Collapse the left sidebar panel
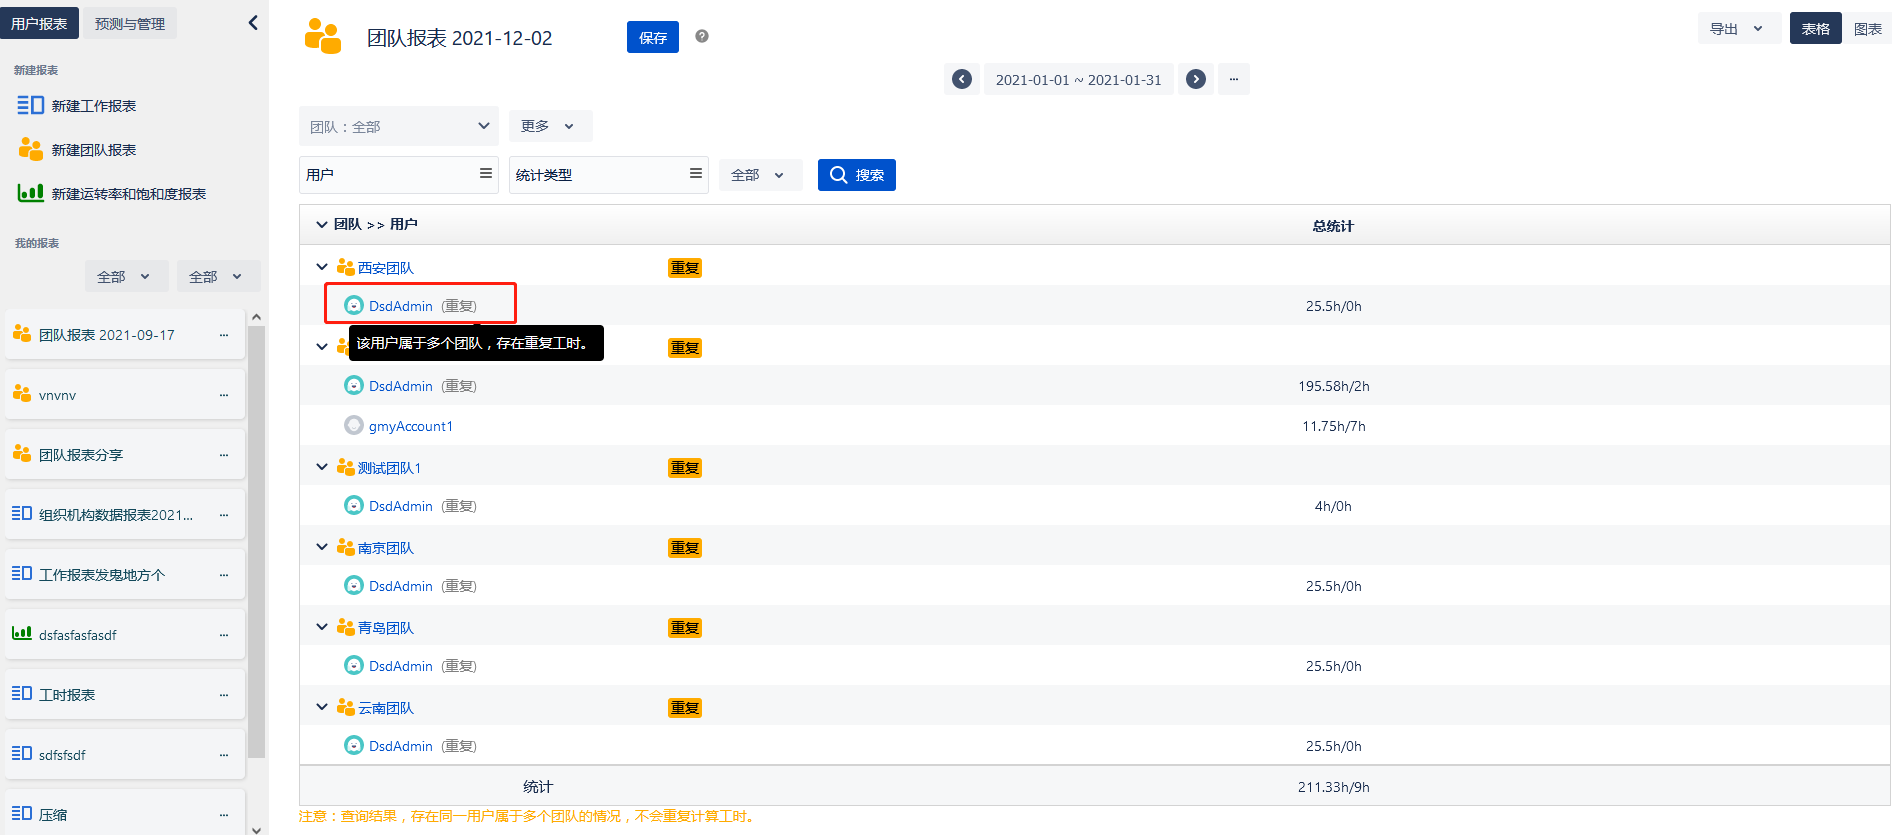This screenshot has width=1892, height=835. pyautogui.click(x=253, y=22)
